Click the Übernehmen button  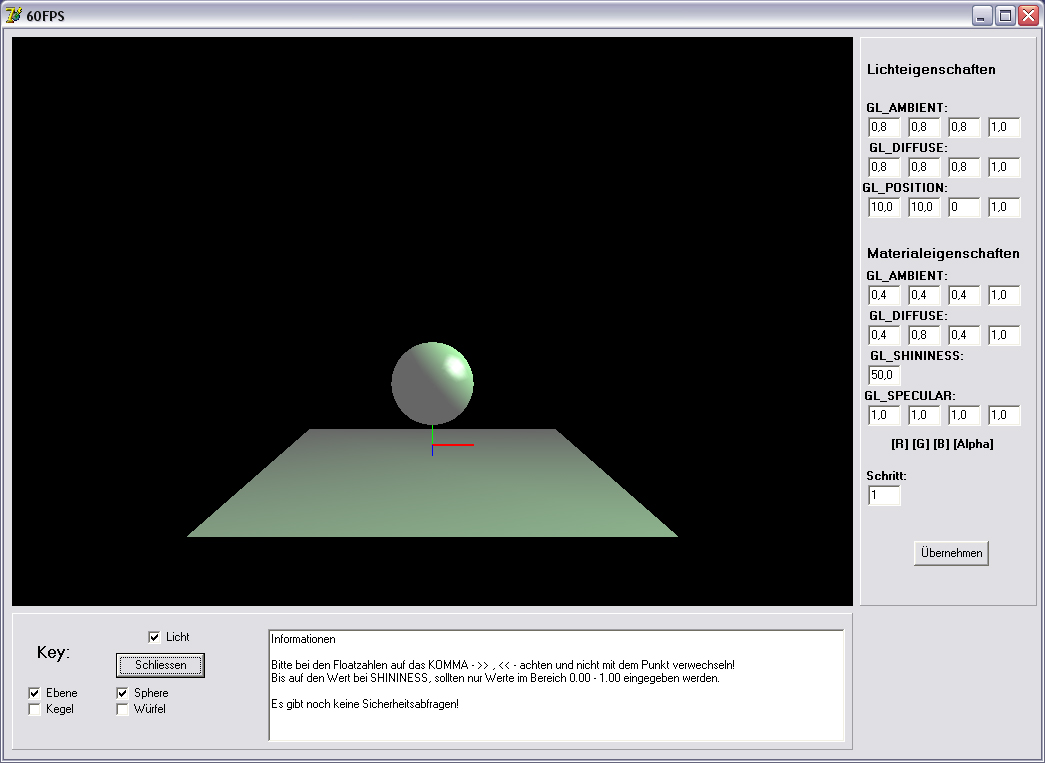tap(950, 553)
